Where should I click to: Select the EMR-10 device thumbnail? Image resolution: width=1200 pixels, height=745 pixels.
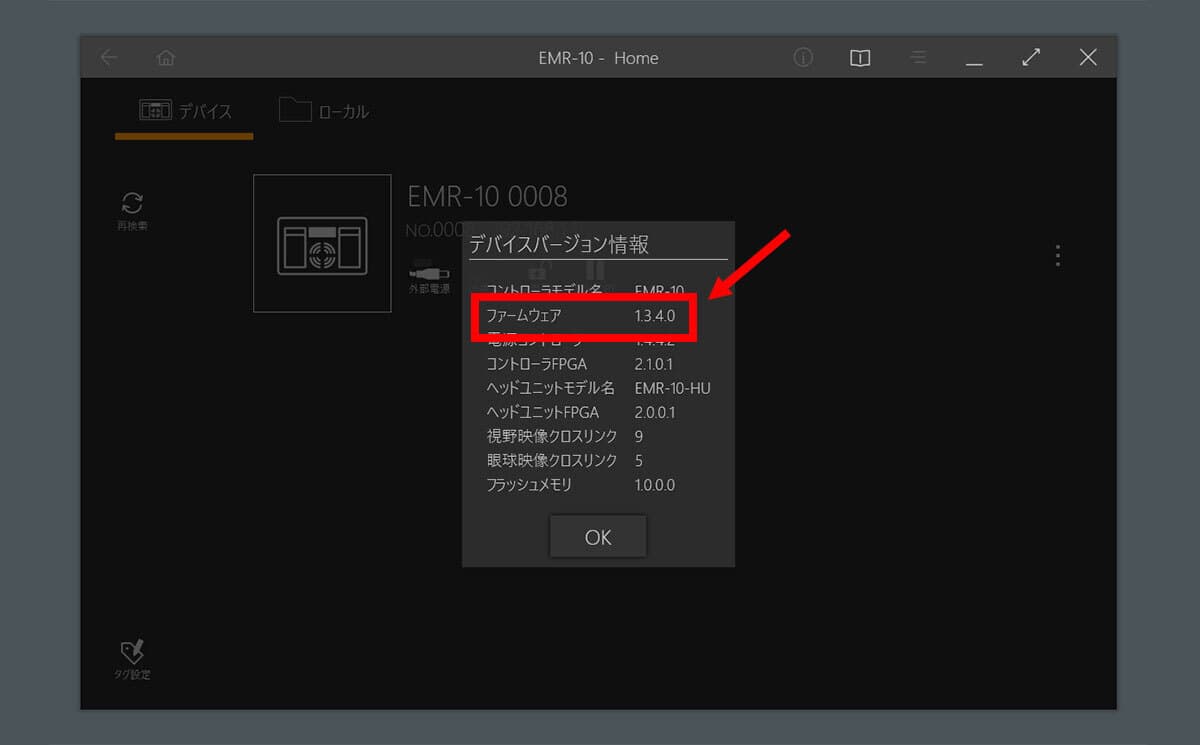pyautogui.click(x=322, y=244)
